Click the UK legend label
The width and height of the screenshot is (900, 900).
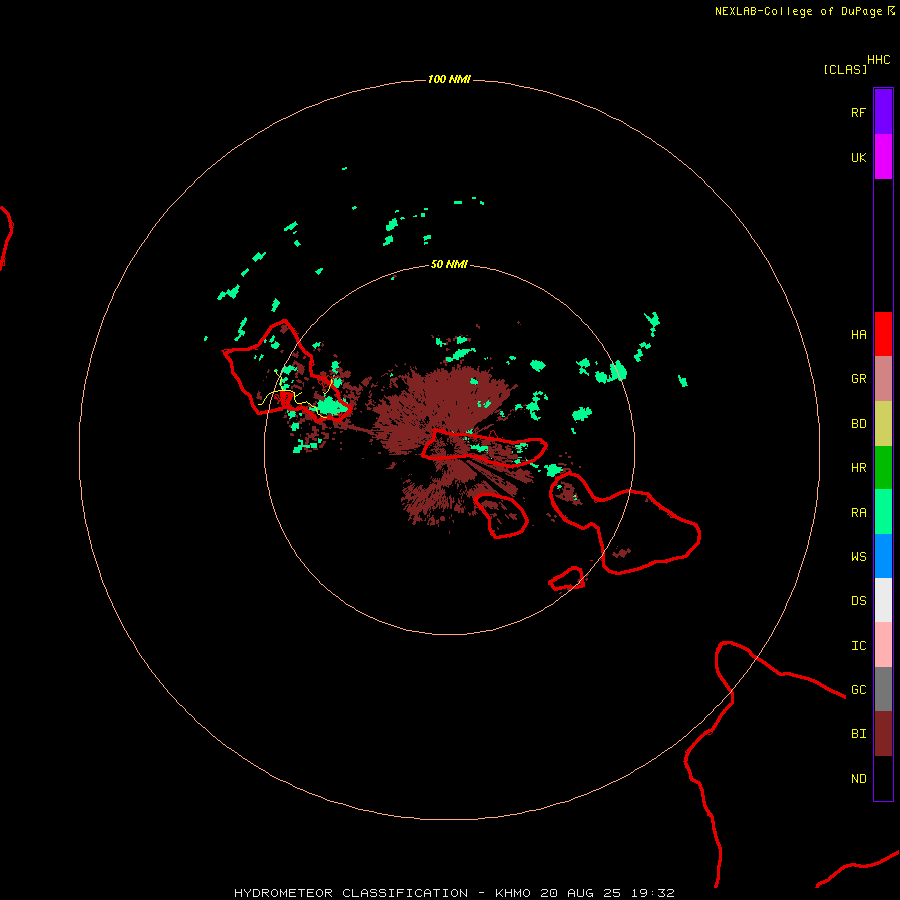[858, 157]
